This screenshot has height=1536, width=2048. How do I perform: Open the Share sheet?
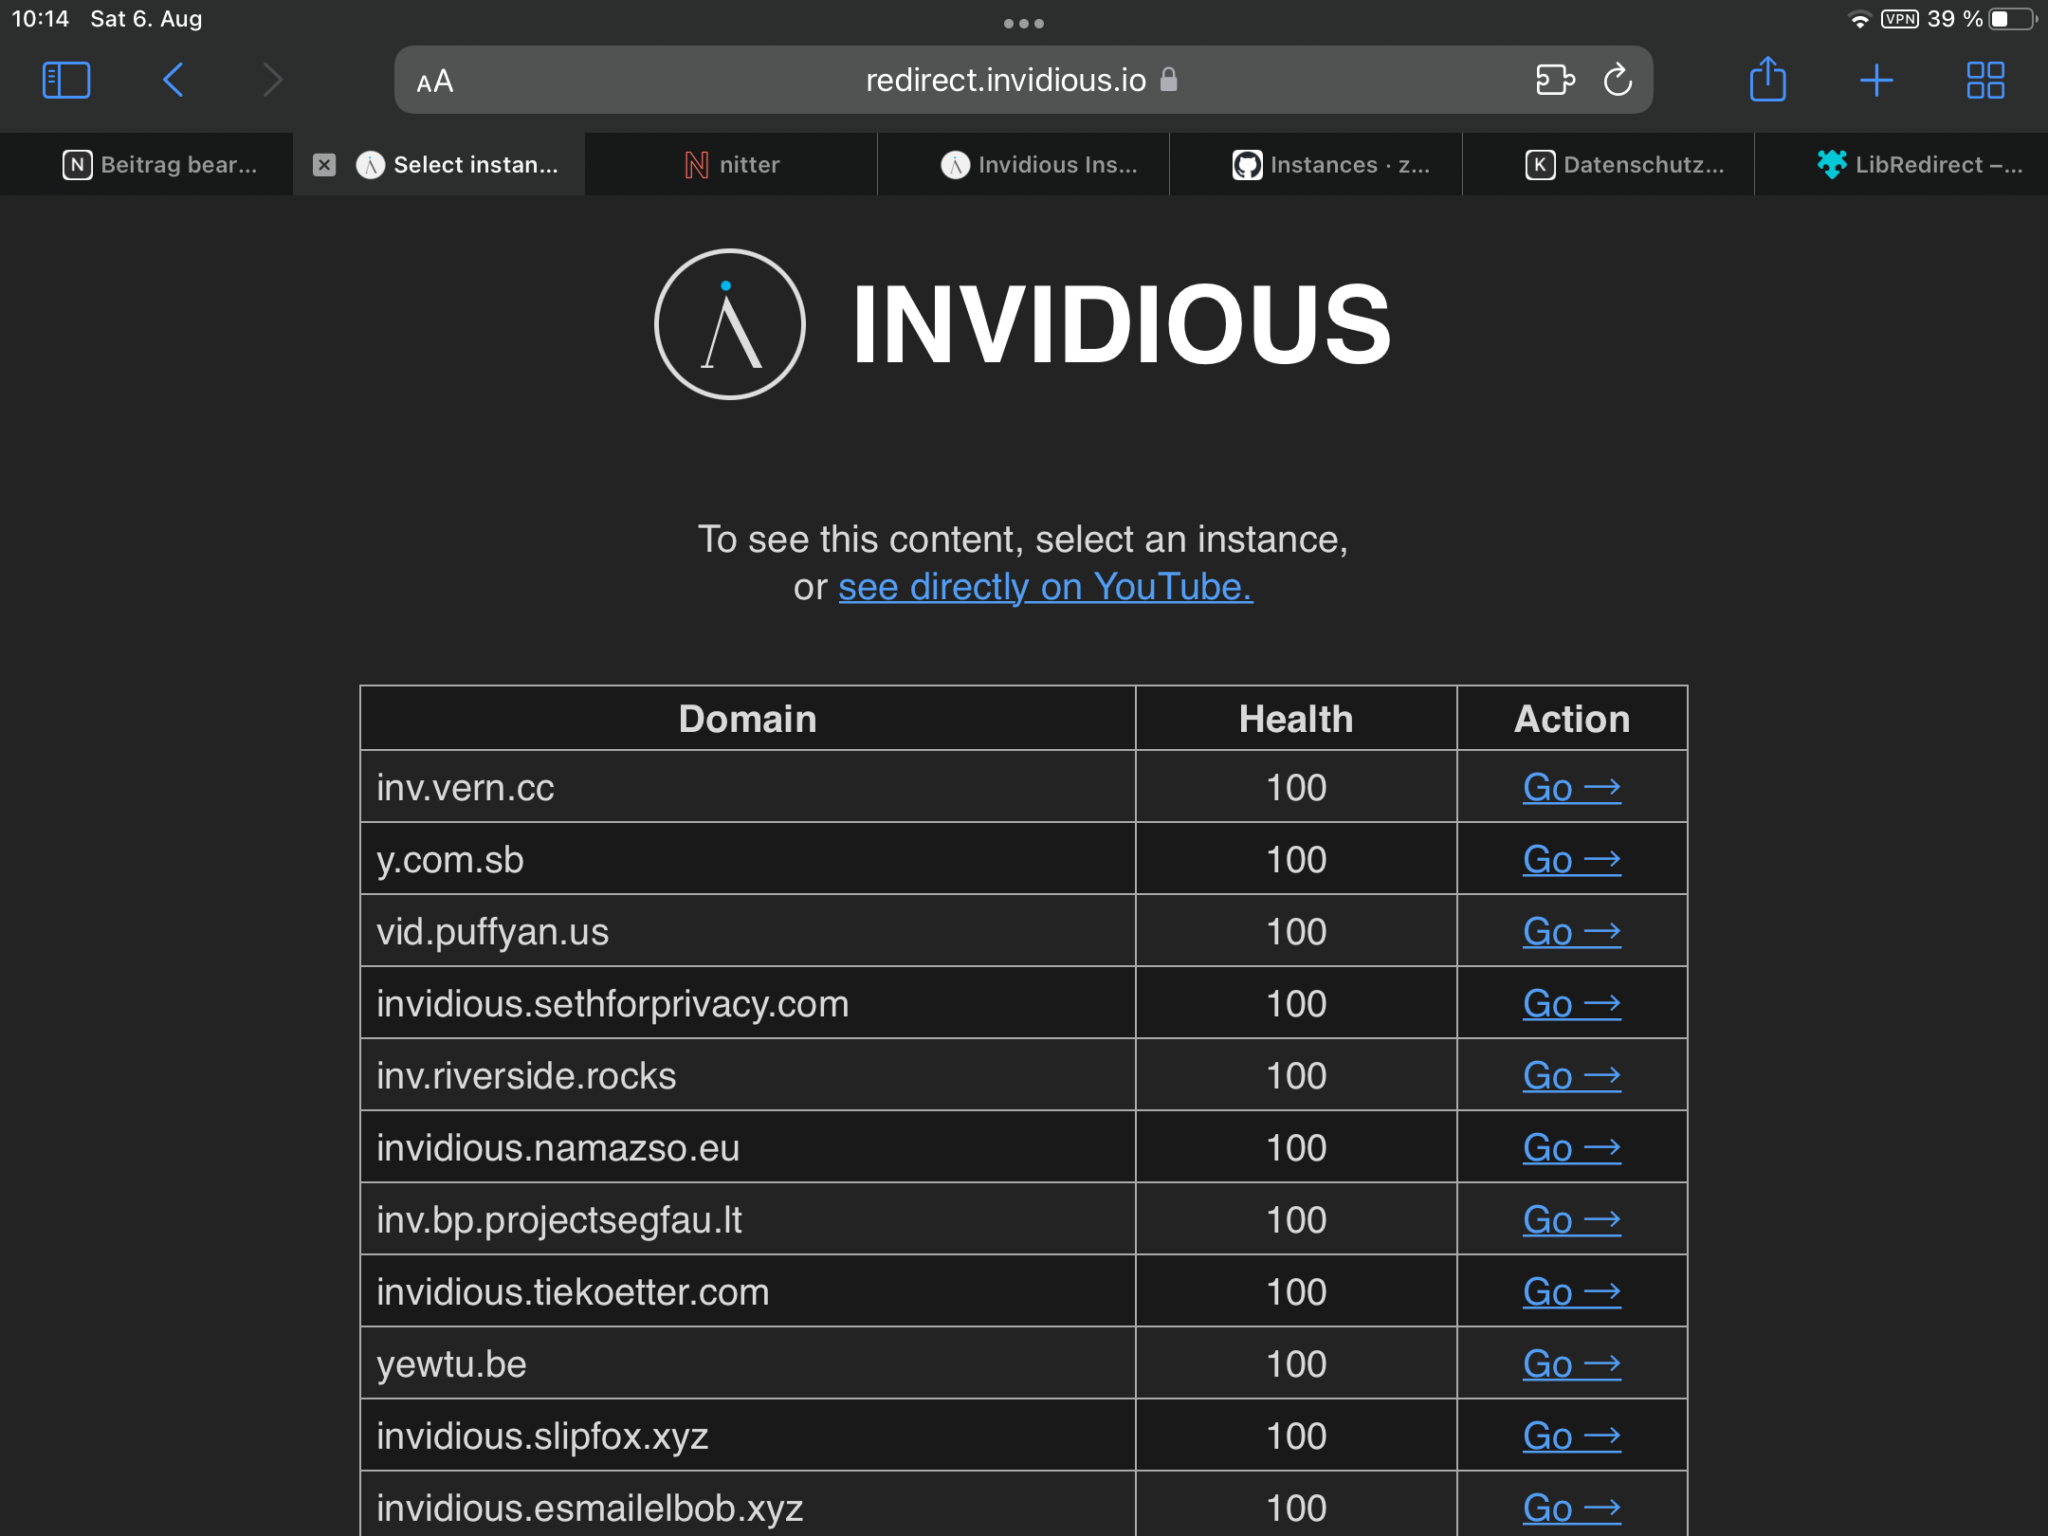click(x=1768, y=79)
